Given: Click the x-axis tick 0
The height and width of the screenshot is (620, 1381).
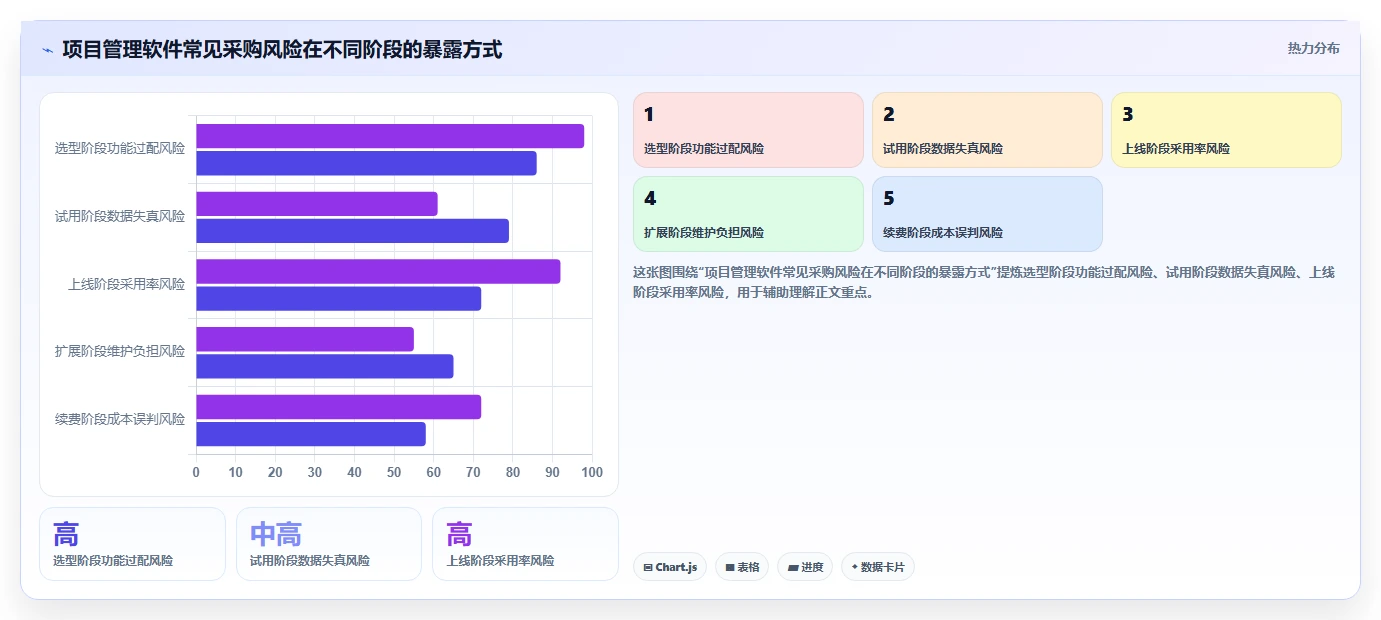Looking at the screenshot, I should pos(196,472).
